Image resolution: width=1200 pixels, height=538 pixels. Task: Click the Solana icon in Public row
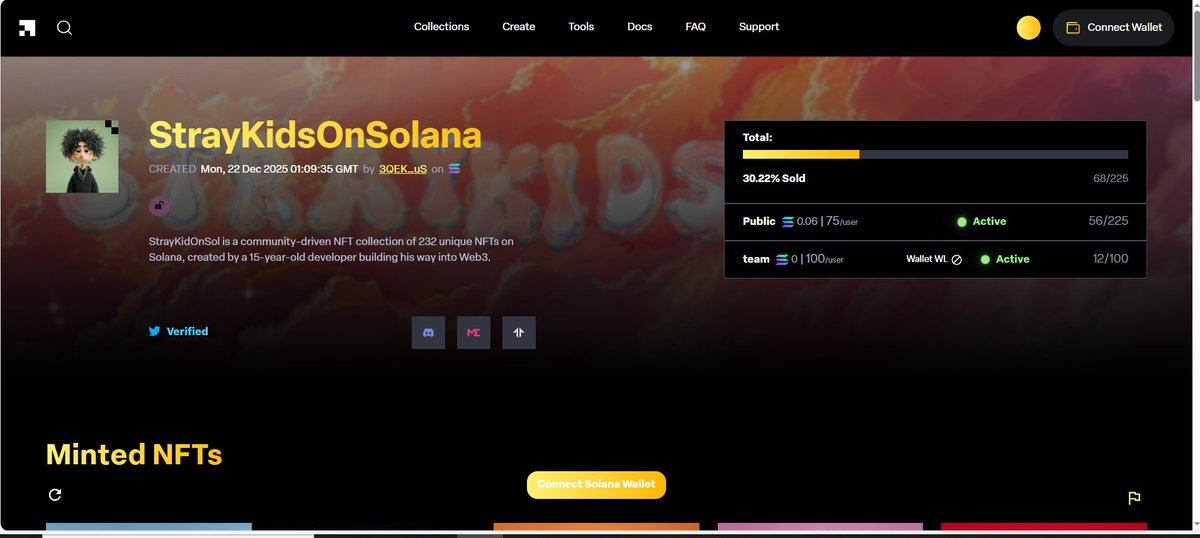click(x=787, y=221)
